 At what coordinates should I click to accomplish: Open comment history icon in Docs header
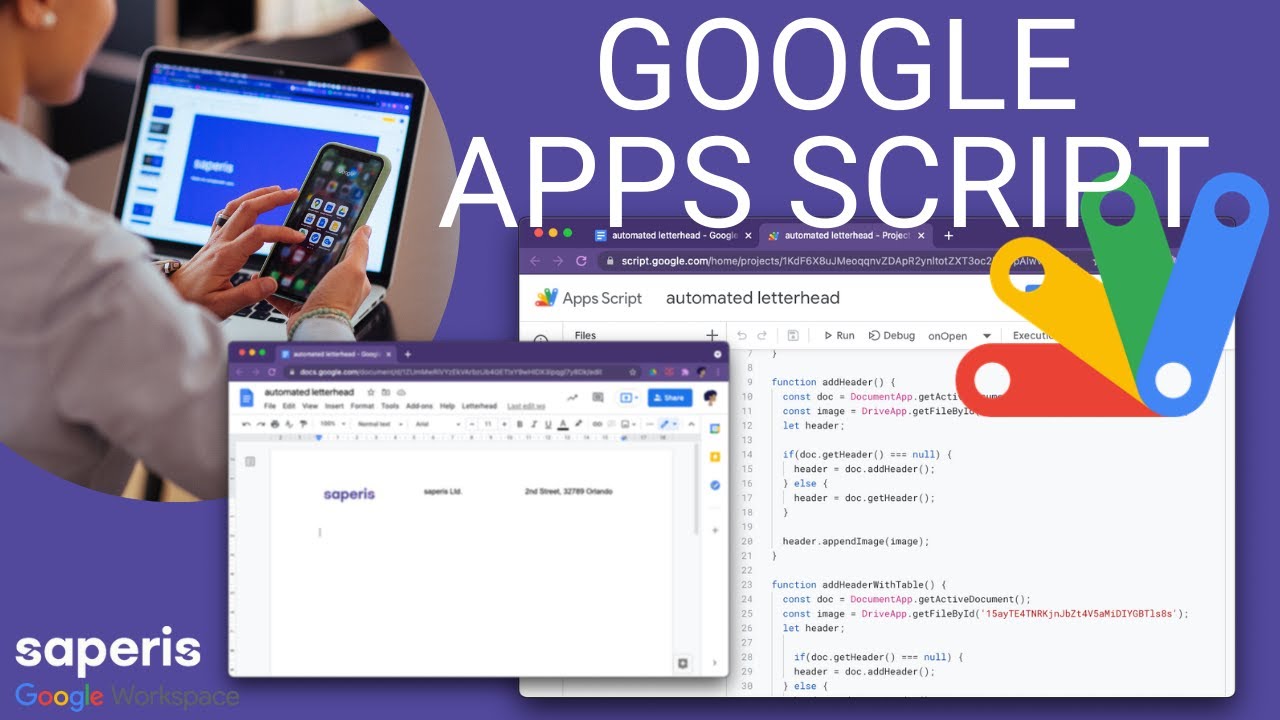coord(598,398)
